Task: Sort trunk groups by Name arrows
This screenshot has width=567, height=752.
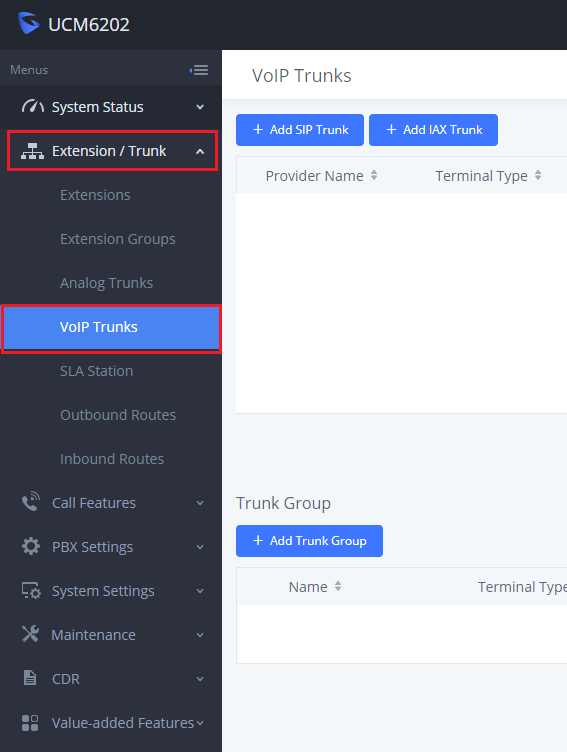Action: (x=338, y=586)
